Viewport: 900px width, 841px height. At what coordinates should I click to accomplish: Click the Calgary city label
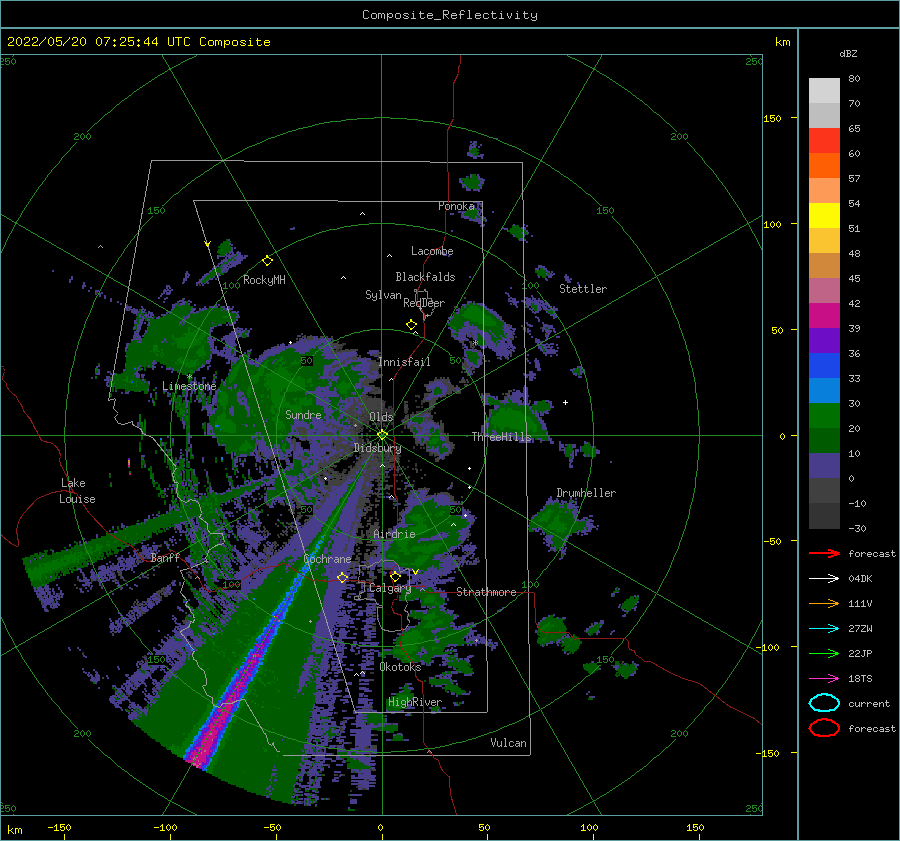[390, 588]
